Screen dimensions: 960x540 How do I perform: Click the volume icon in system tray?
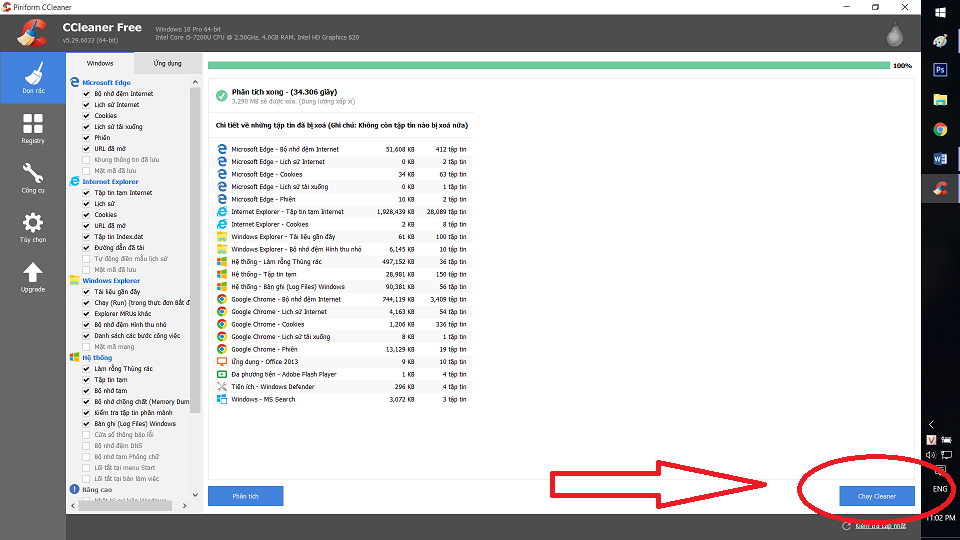(x=931, y=455)
